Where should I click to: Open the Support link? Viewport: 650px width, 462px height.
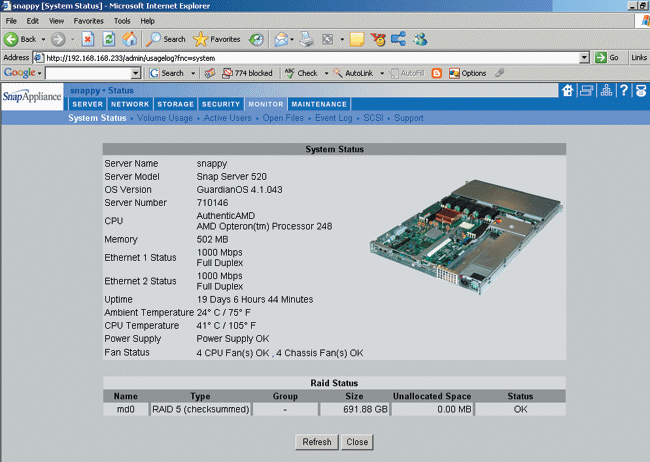tap(409, 118)
